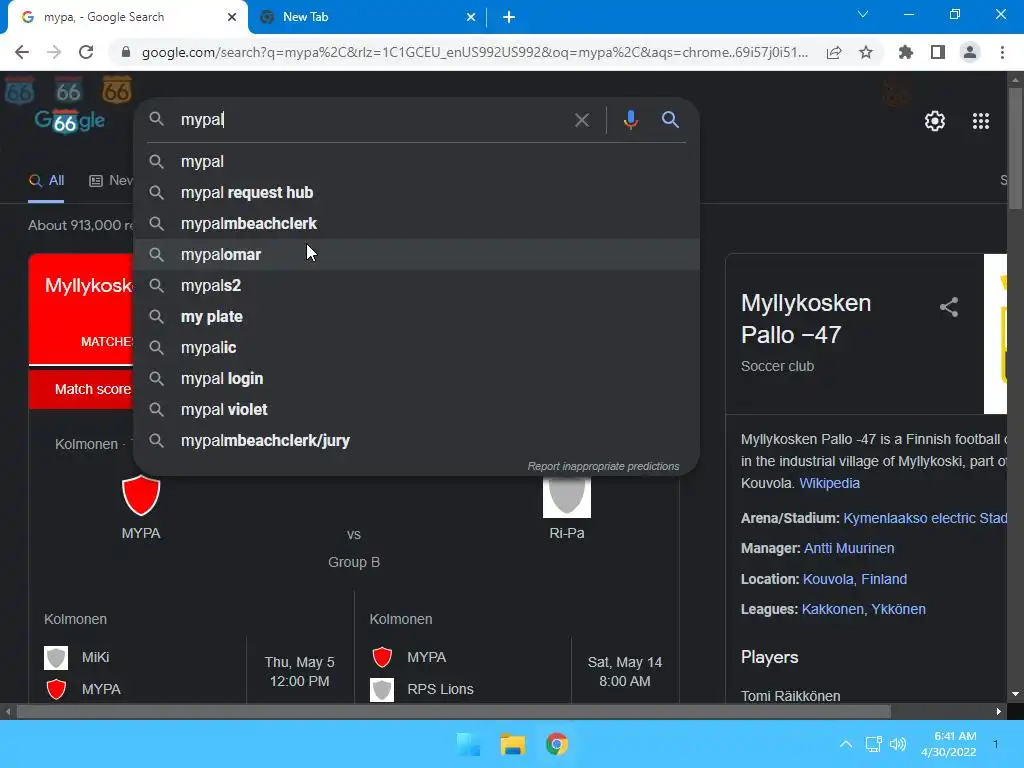
Task: Click Report inappropriate predictions
Action: click(603, 466)
